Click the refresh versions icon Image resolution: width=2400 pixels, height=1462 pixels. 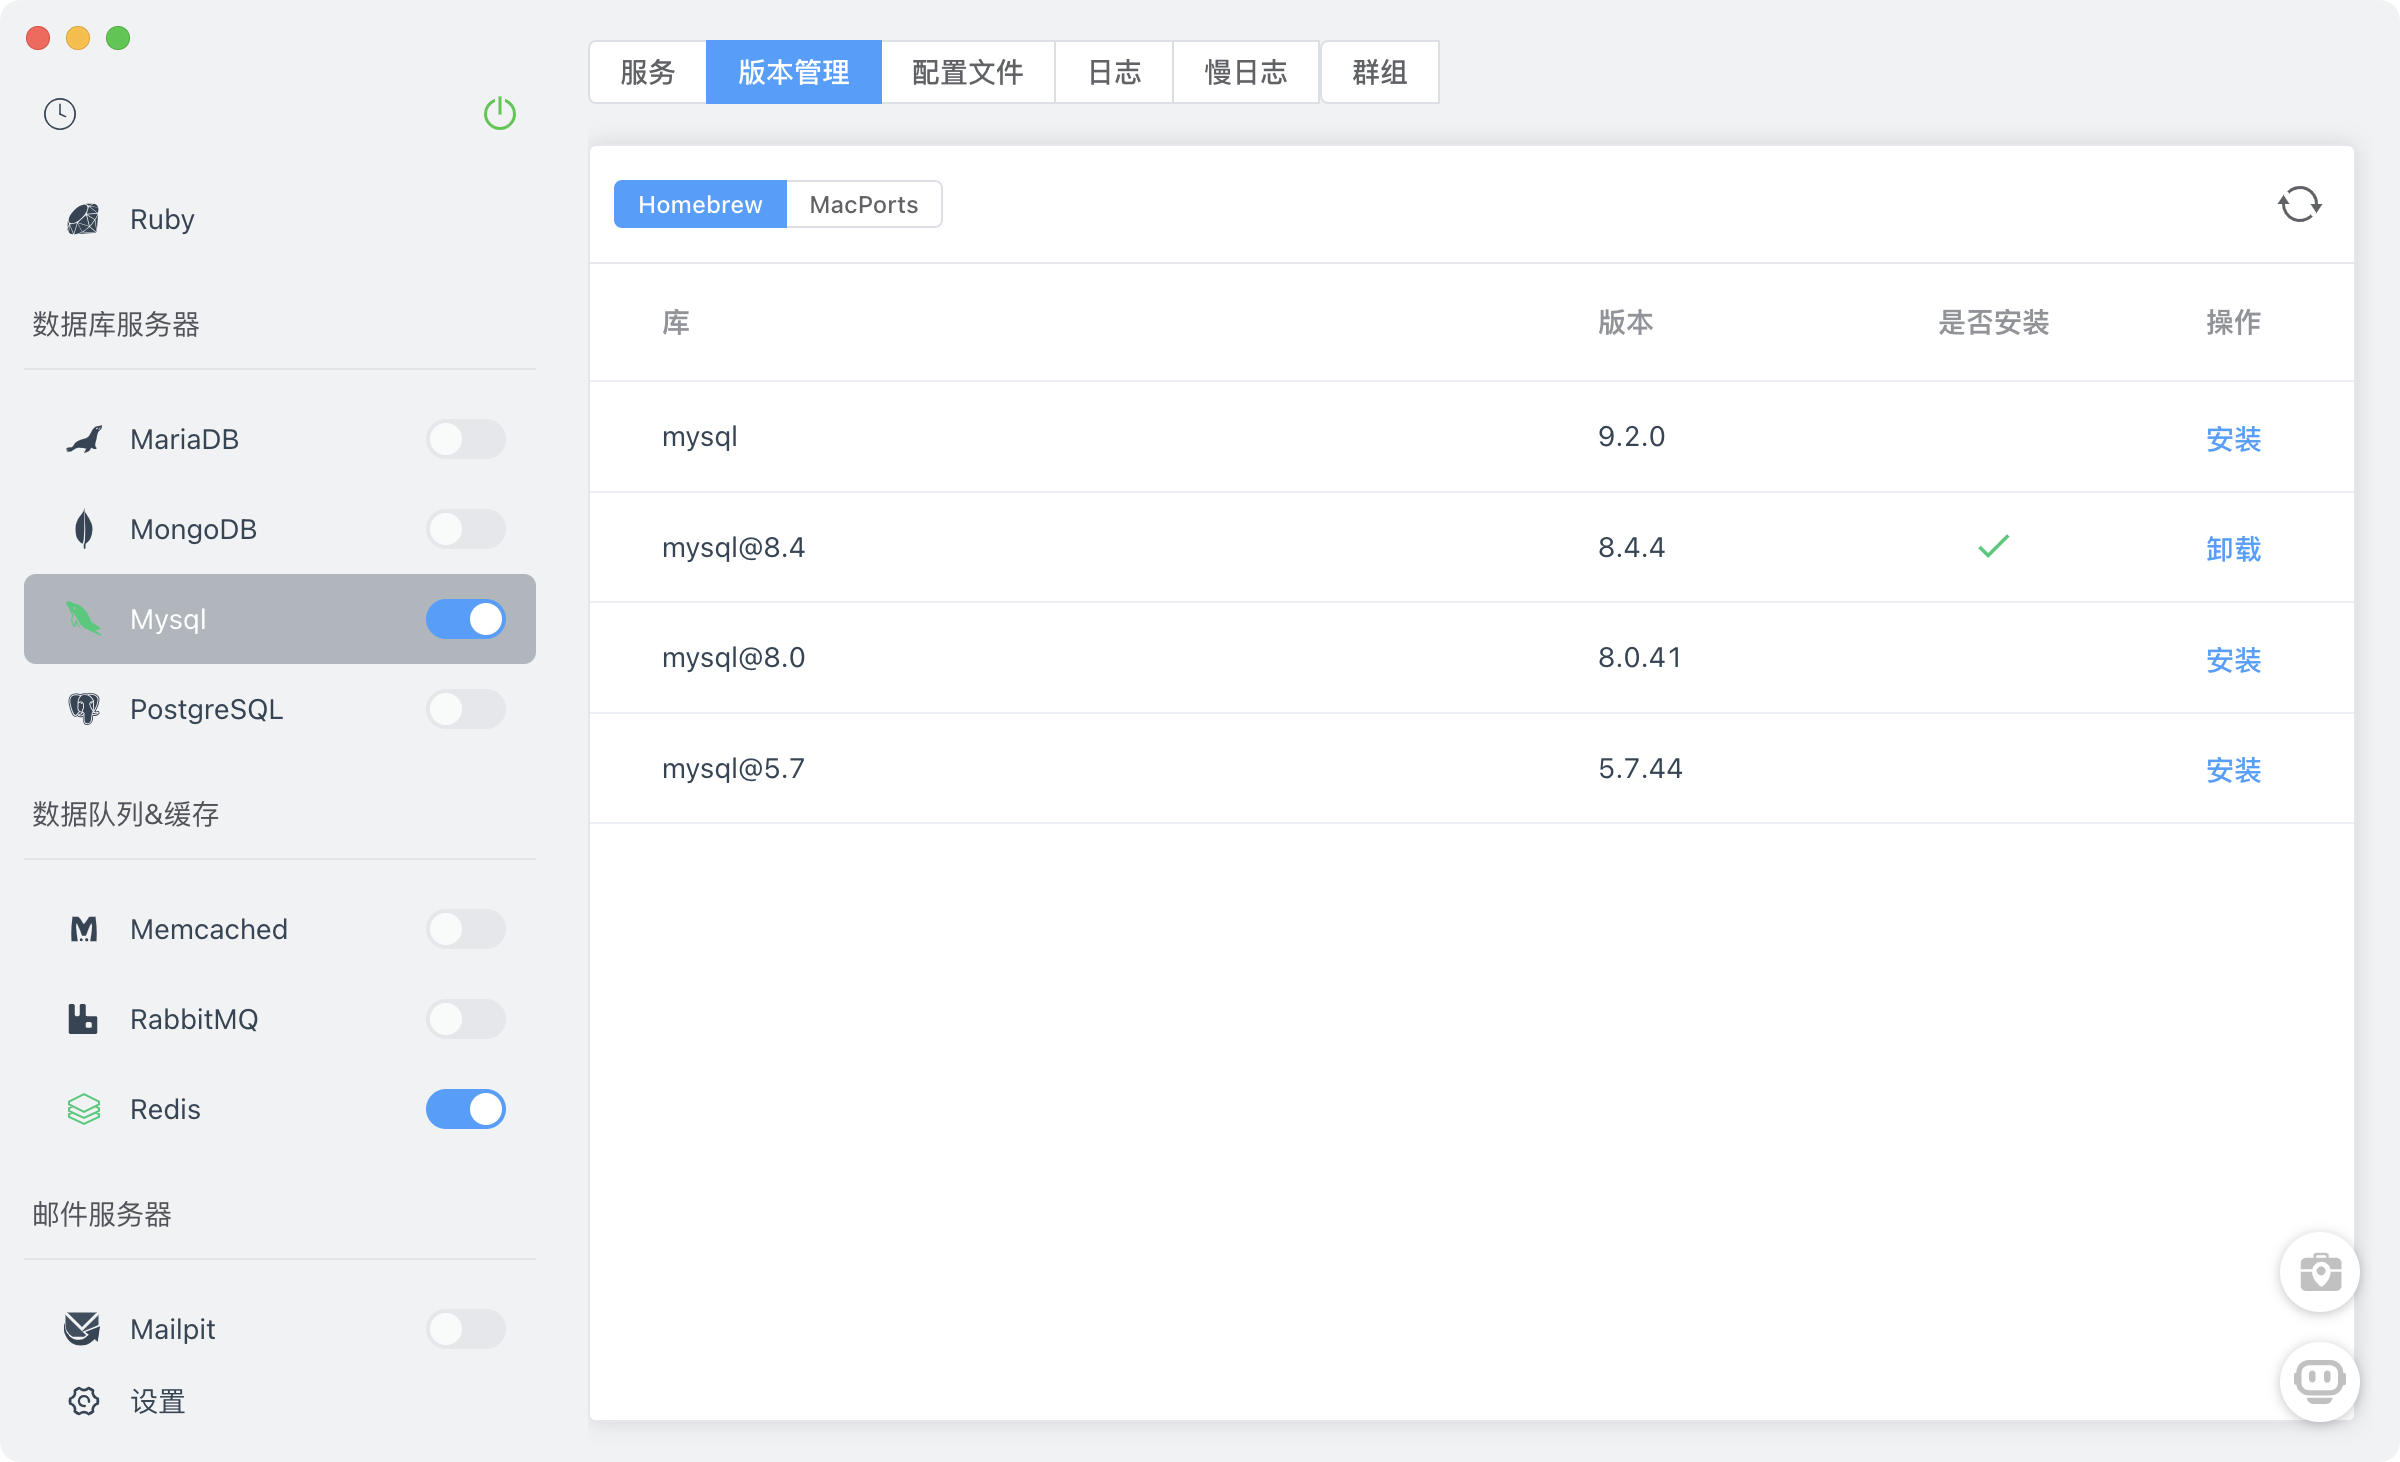[2299, 204]
